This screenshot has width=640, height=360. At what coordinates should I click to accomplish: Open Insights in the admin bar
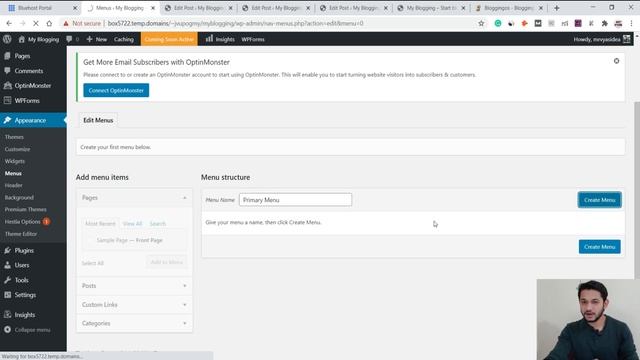[220, 39]
